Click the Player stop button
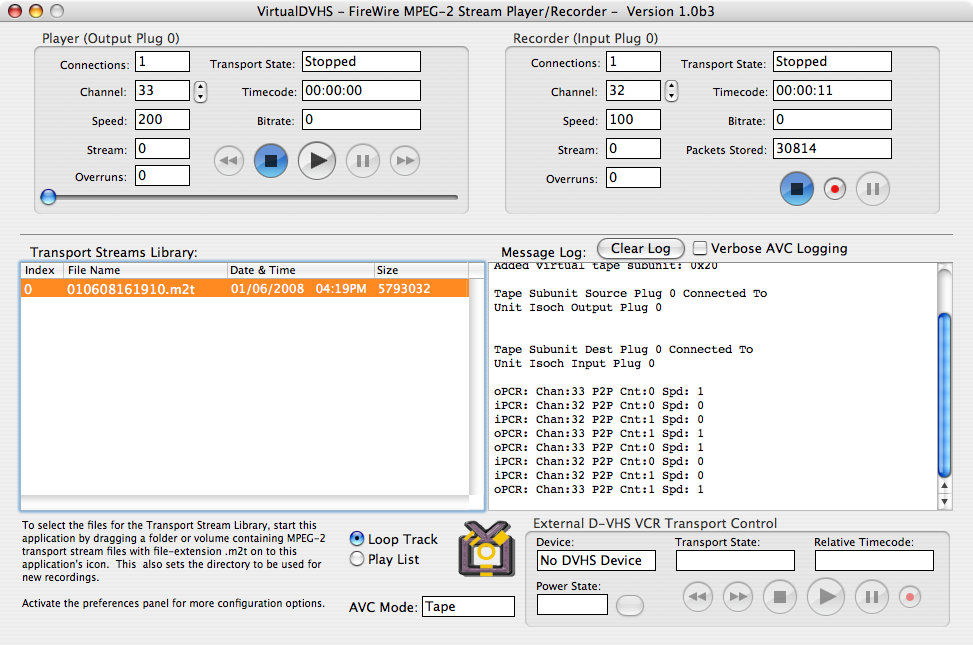Viewport: 973px width, 645px height. tap(271, 161)
